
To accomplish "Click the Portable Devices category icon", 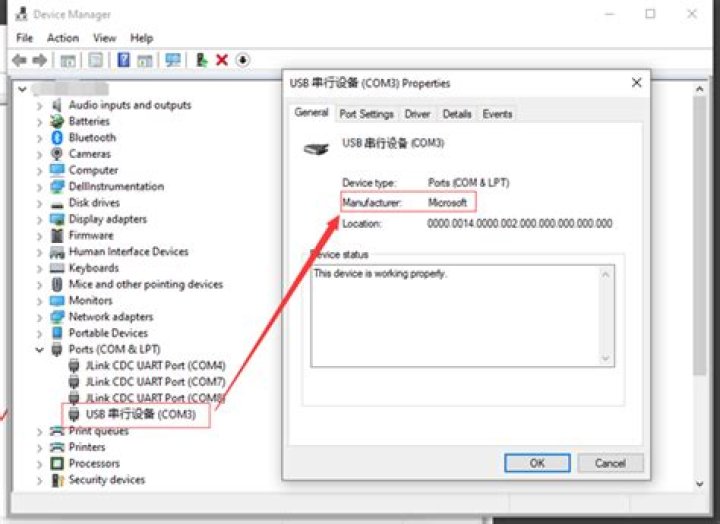I will click(x=57, y=333).
